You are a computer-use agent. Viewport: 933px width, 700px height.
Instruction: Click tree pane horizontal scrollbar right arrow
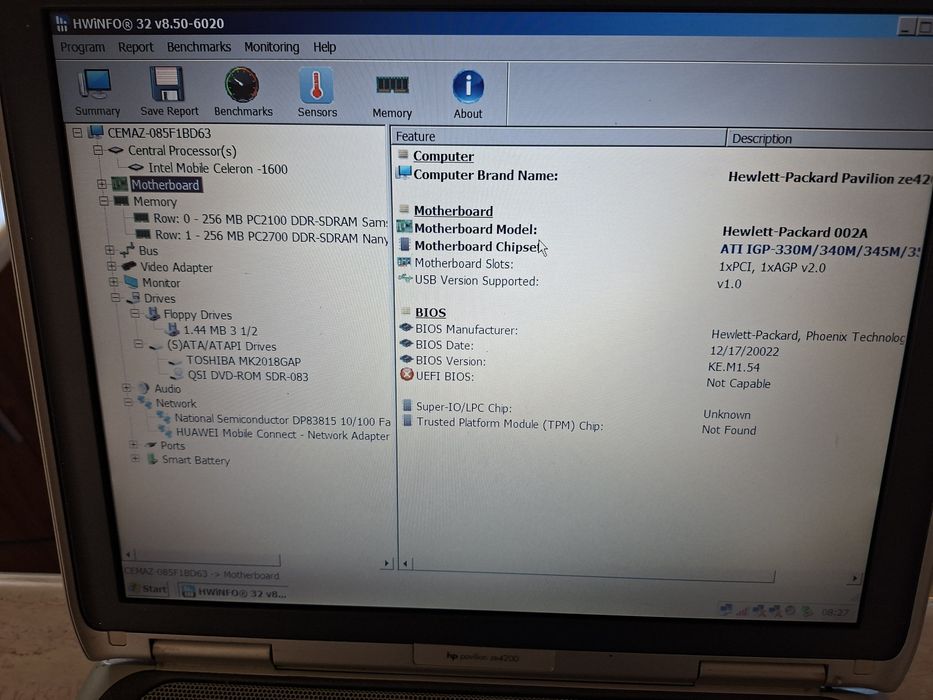click(386, 562)
